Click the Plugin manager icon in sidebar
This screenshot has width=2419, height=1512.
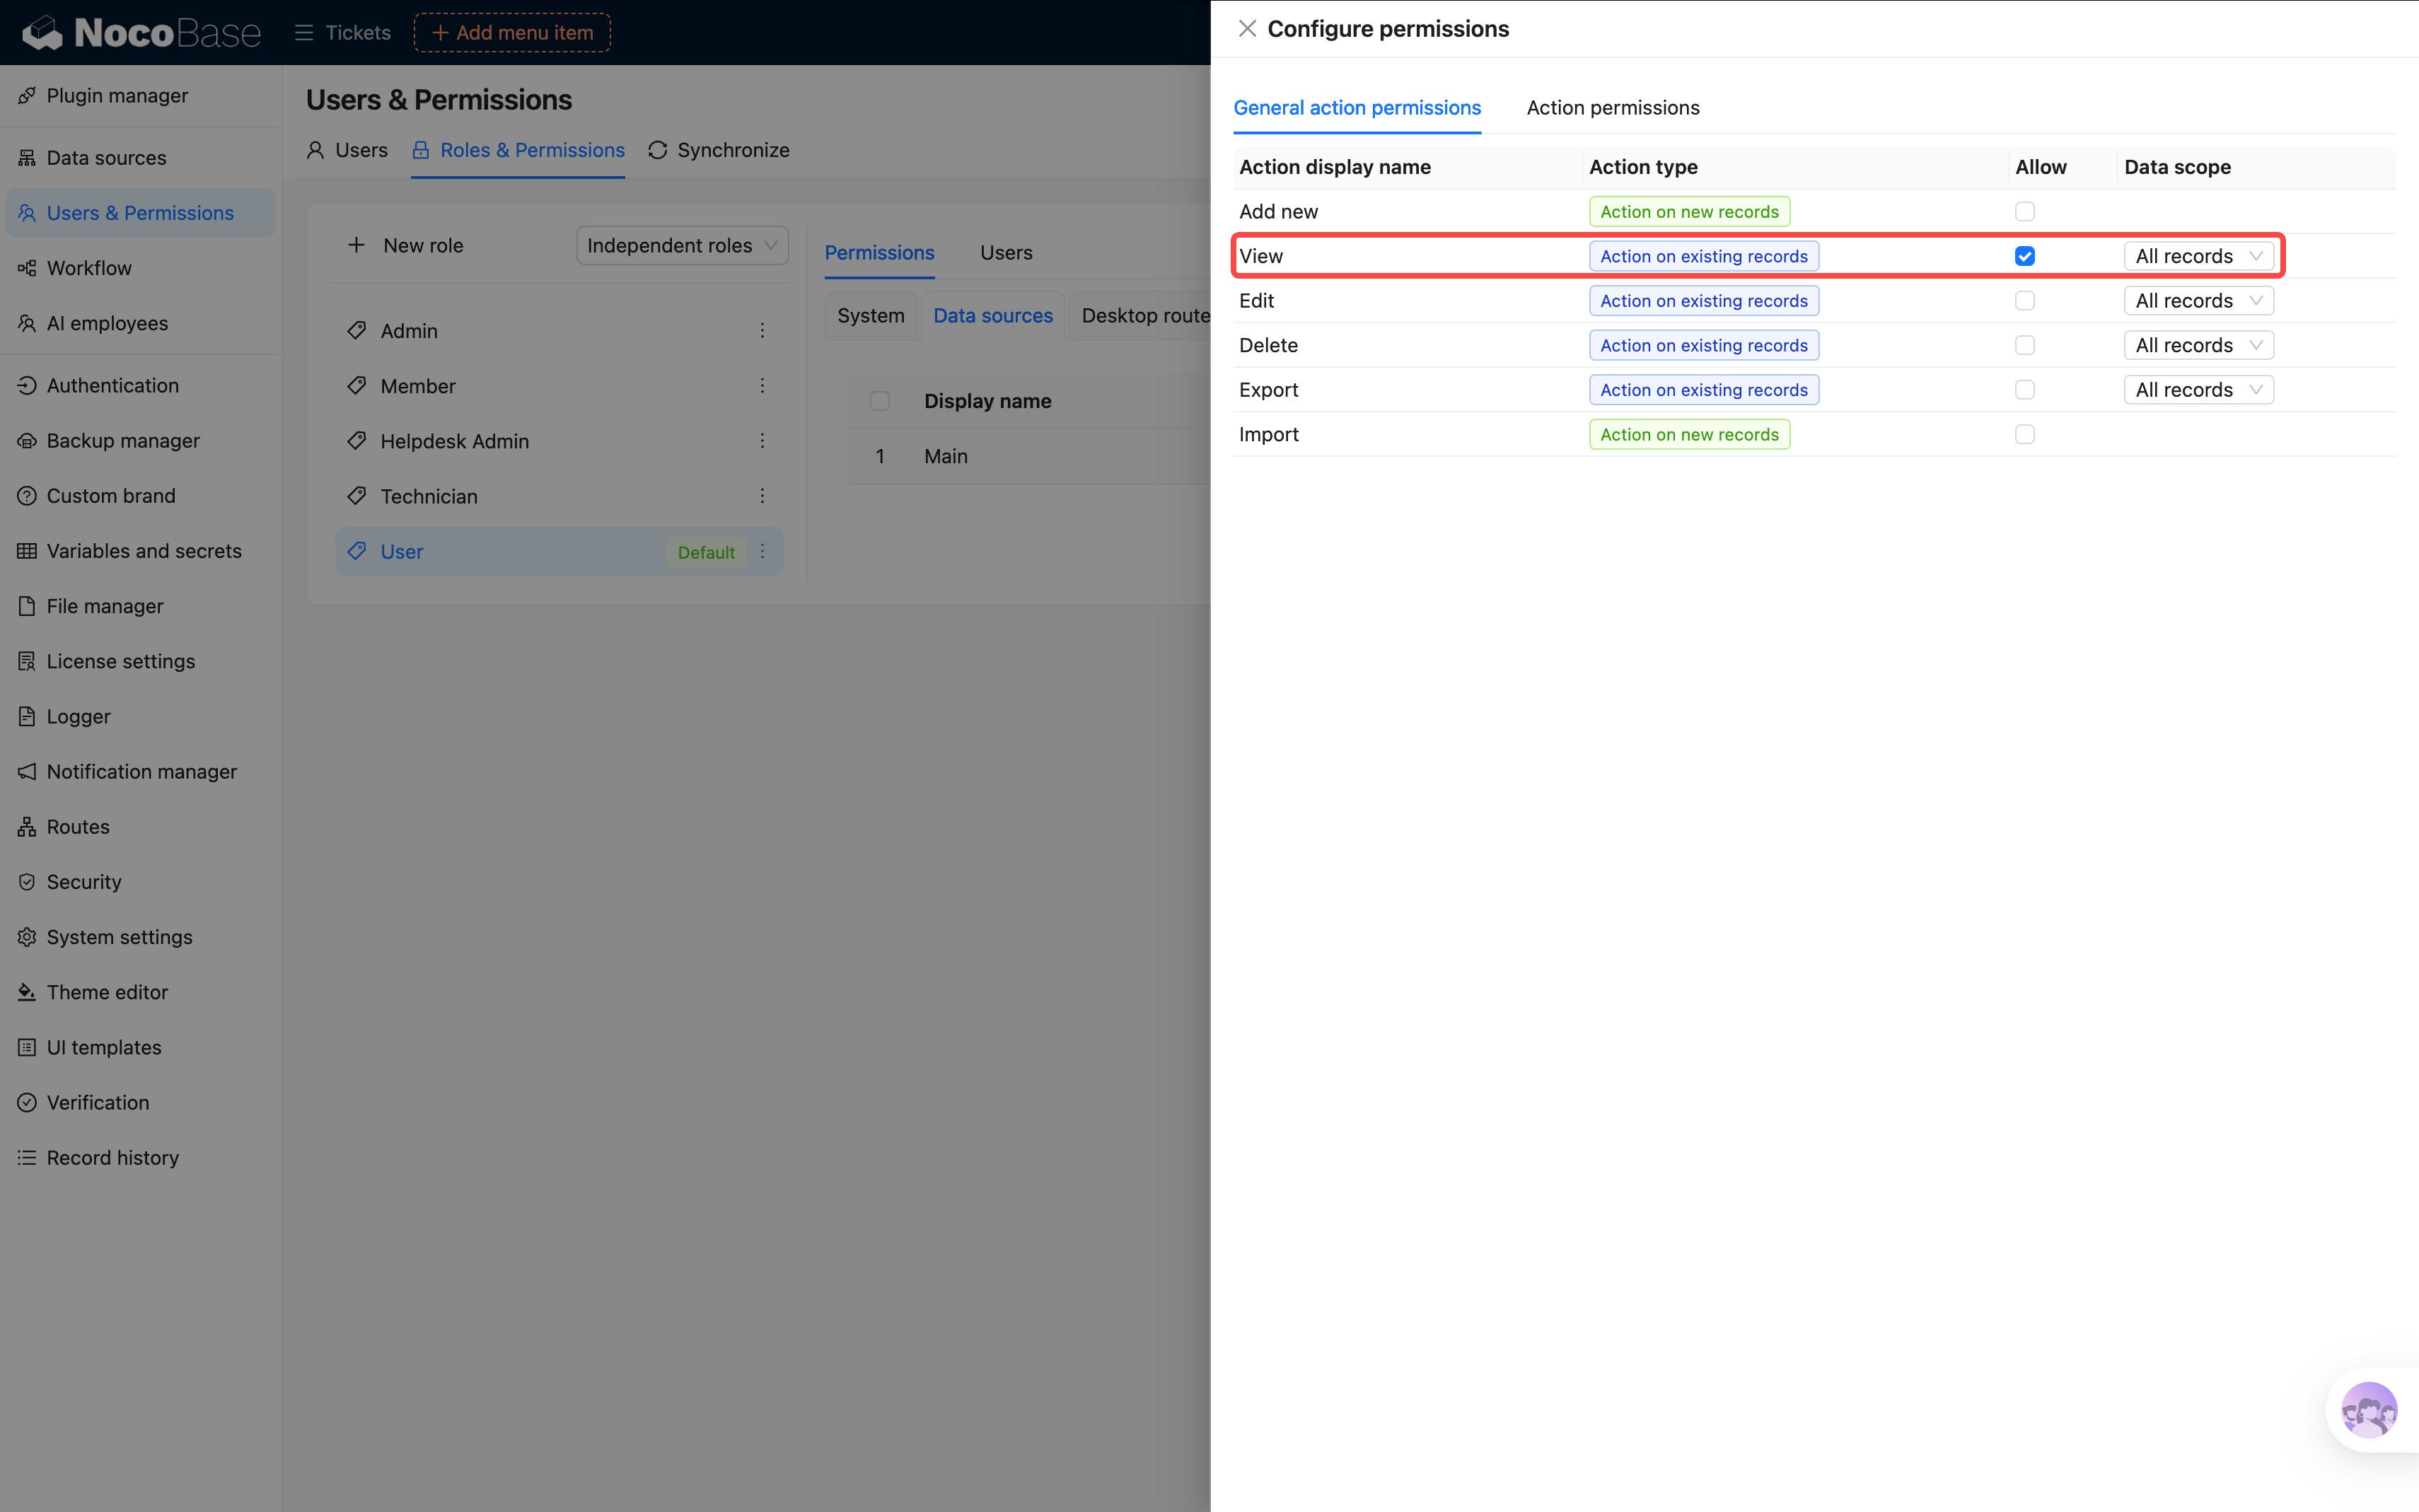pyautogui.click(x=27, y=96)
